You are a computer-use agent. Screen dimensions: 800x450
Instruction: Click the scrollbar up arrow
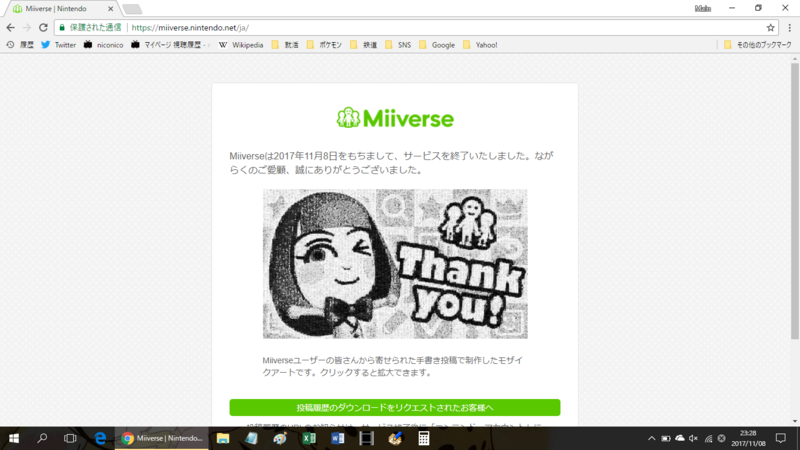point(795,59)
